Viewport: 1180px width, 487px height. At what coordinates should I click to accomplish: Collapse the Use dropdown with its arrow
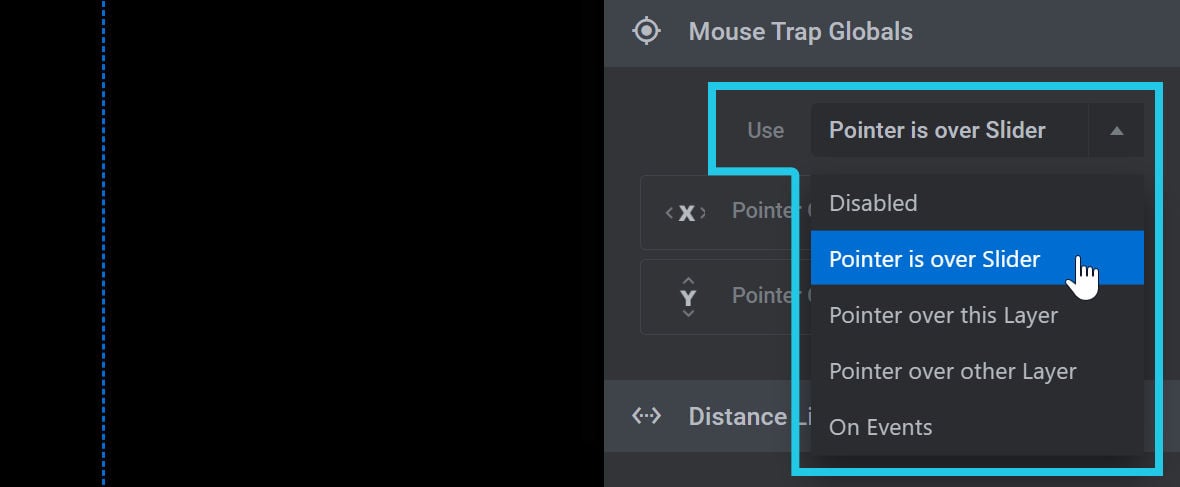click(x=1117, y=130)
